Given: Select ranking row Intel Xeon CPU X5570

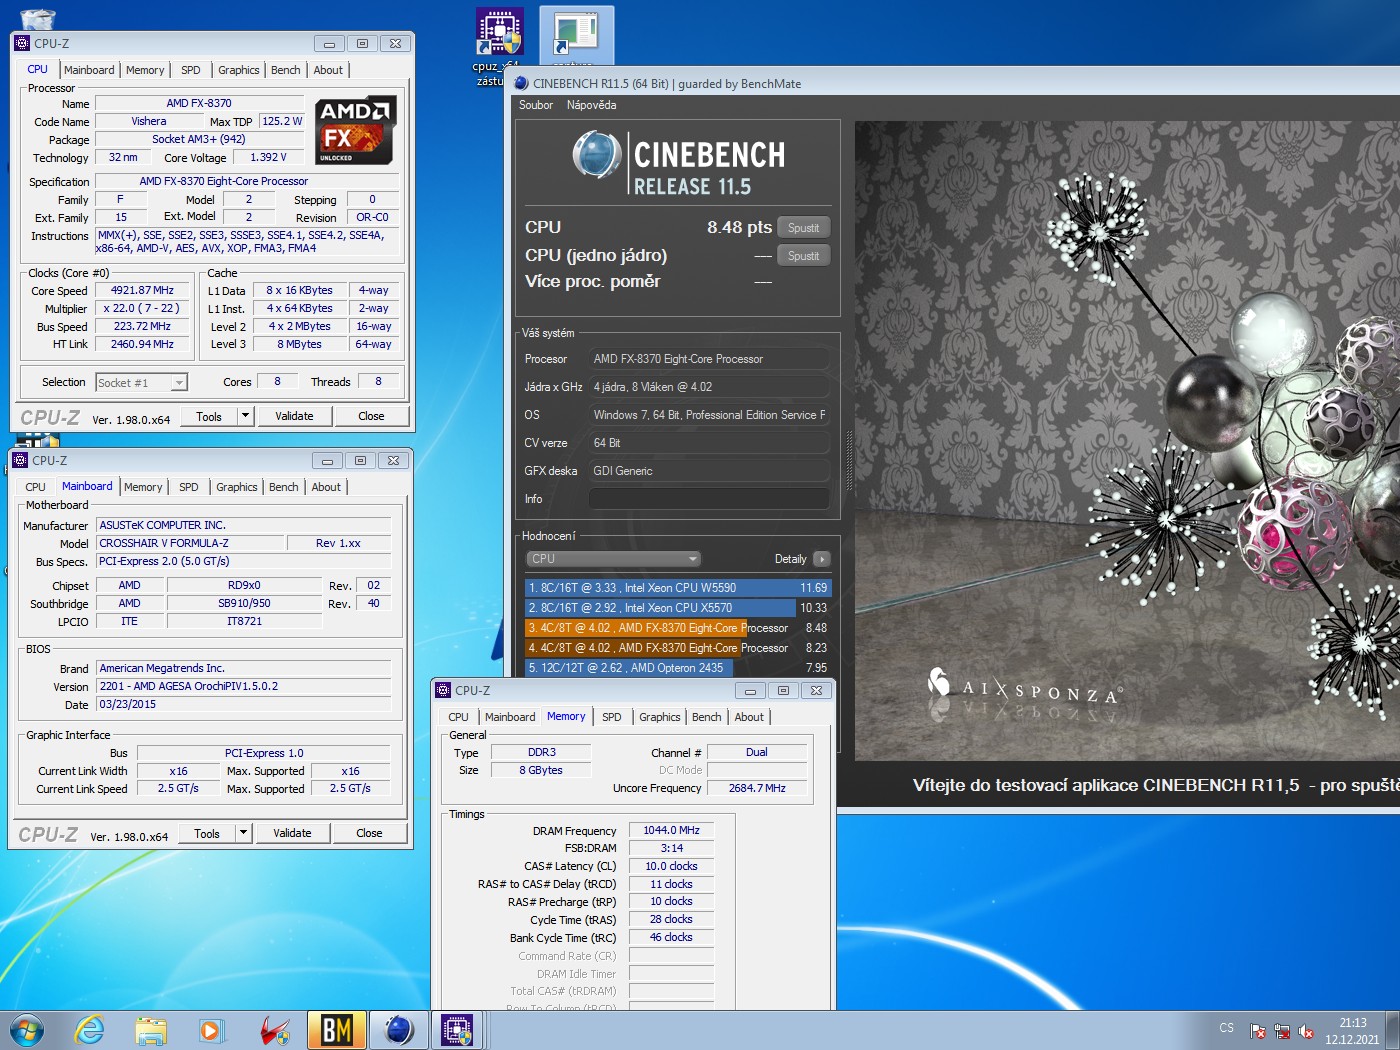Looking at the screenshot, I should tap(678, 608).
